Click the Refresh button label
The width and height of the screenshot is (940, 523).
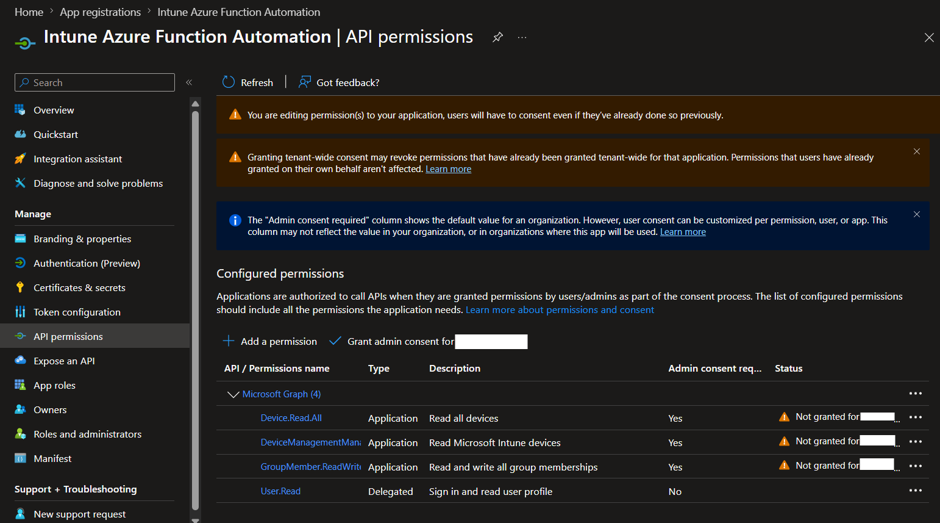[257, 83]
